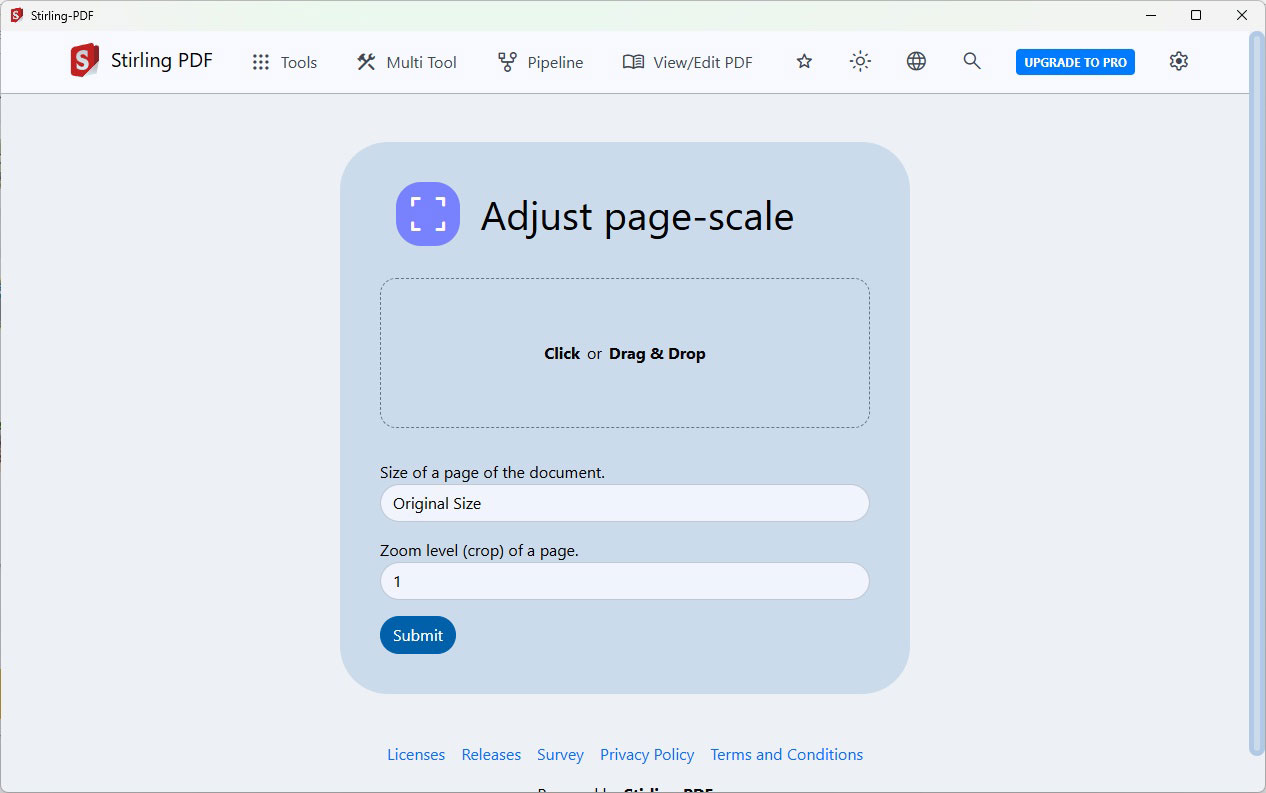Click the Adjust page-scale heading
Image resolution: width=1266 pixels, height=793 pixels.
click(x=637, y=216)
